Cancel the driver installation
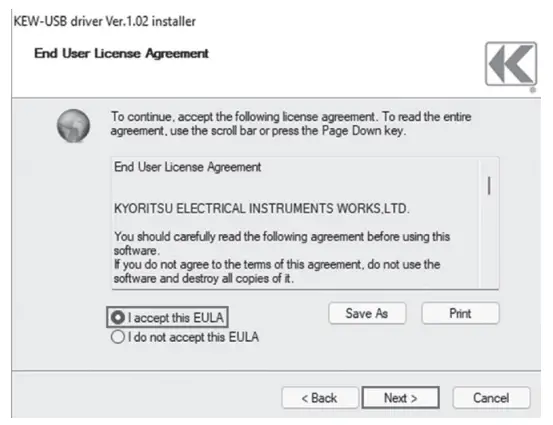553x425 pixels. (491, 398)
